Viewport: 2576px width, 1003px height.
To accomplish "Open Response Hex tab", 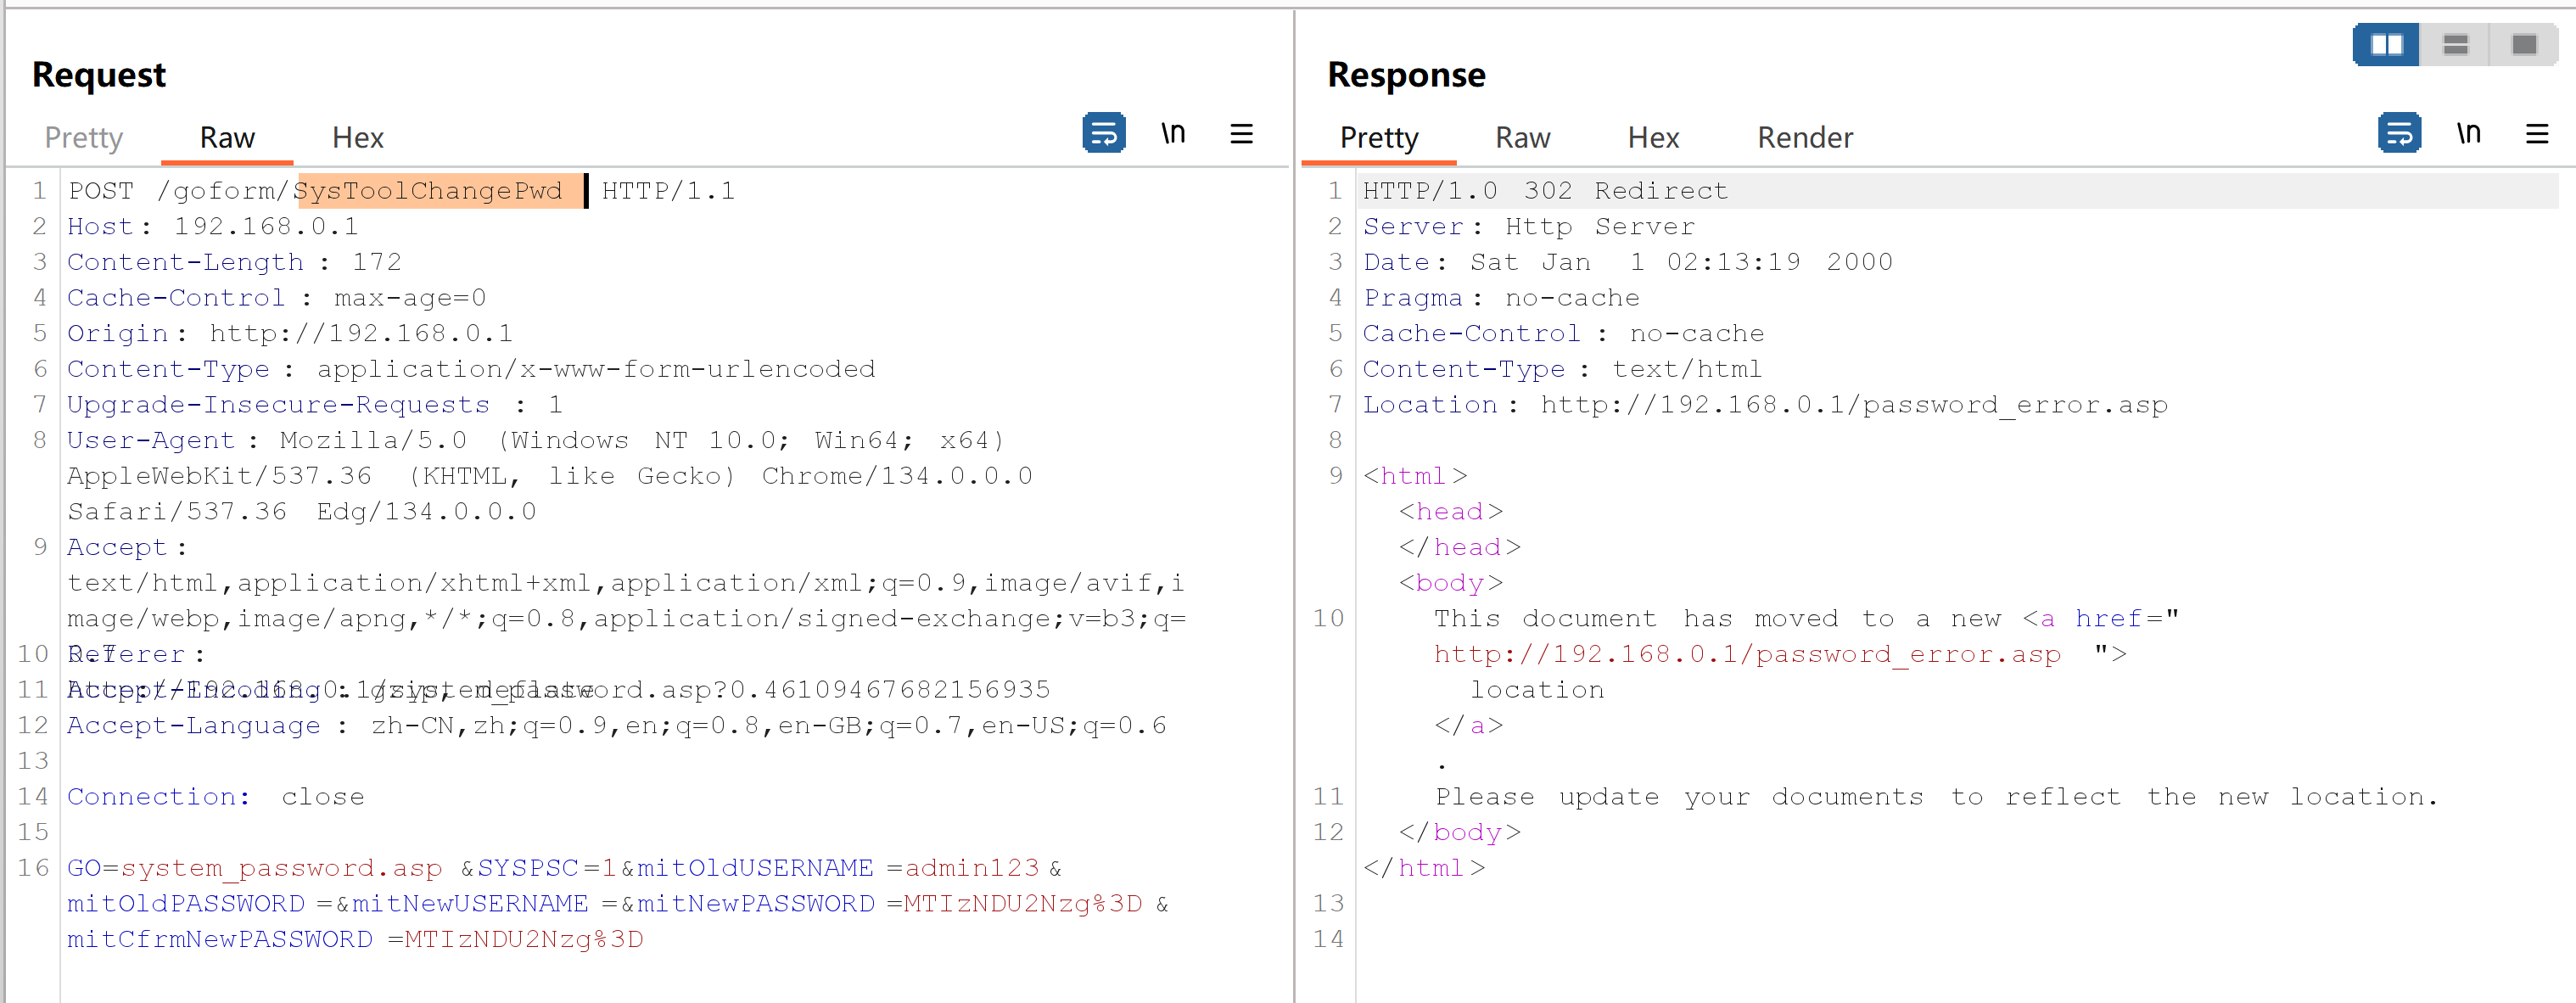I will tap(1652, 138).
